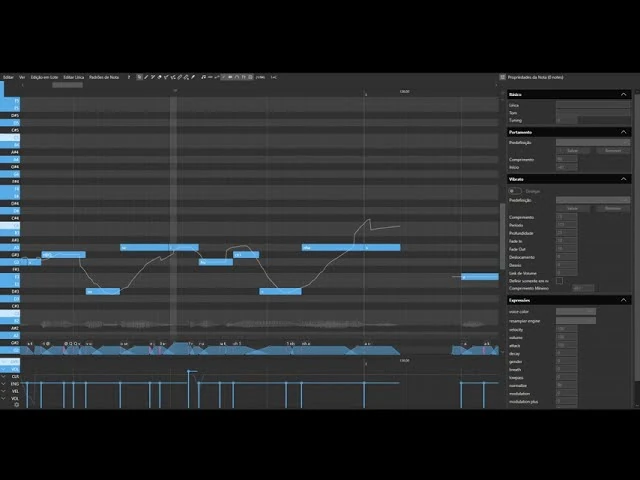The image size is (640, 480).
Task: Click the playhead marker on timeline ruler
Action: [176, 91]
